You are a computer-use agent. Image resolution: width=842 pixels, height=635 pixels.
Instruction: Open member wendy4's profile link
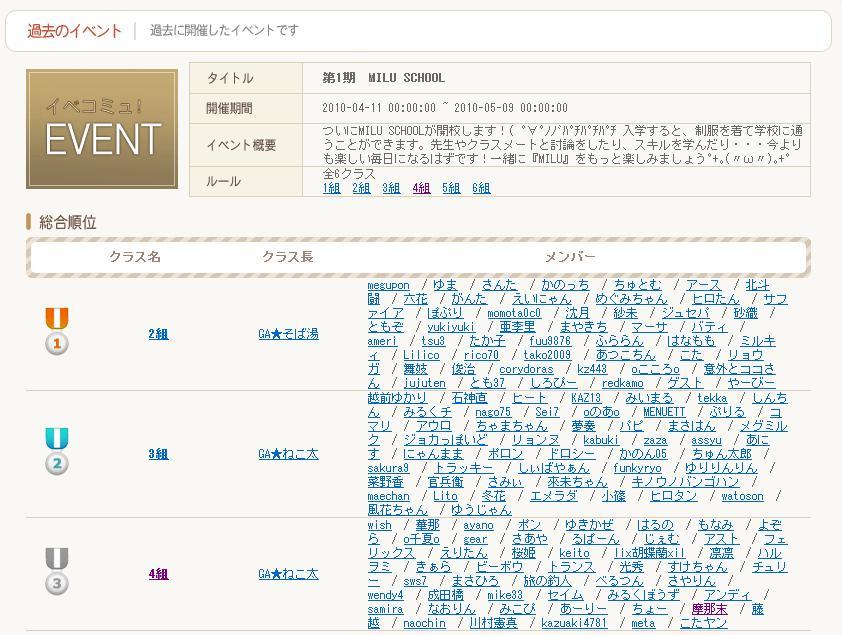385,595
